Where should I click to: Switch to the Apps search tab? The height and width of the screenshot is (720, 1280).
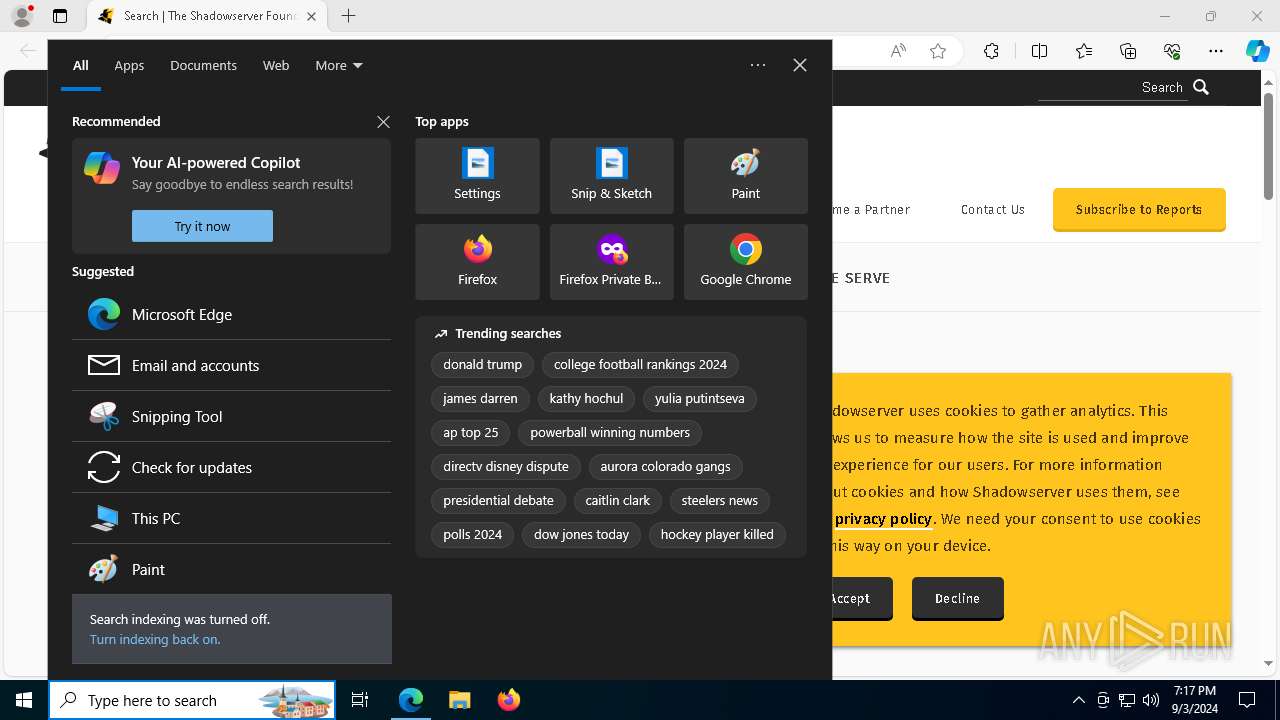[x=129, y=65]
